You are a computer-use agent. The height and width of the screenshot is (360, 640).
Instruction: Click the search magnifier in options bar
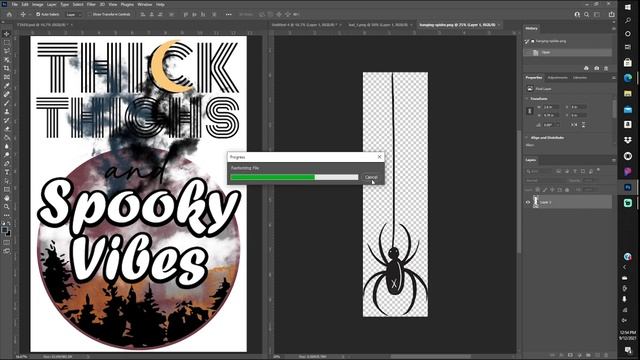point(587,14)
